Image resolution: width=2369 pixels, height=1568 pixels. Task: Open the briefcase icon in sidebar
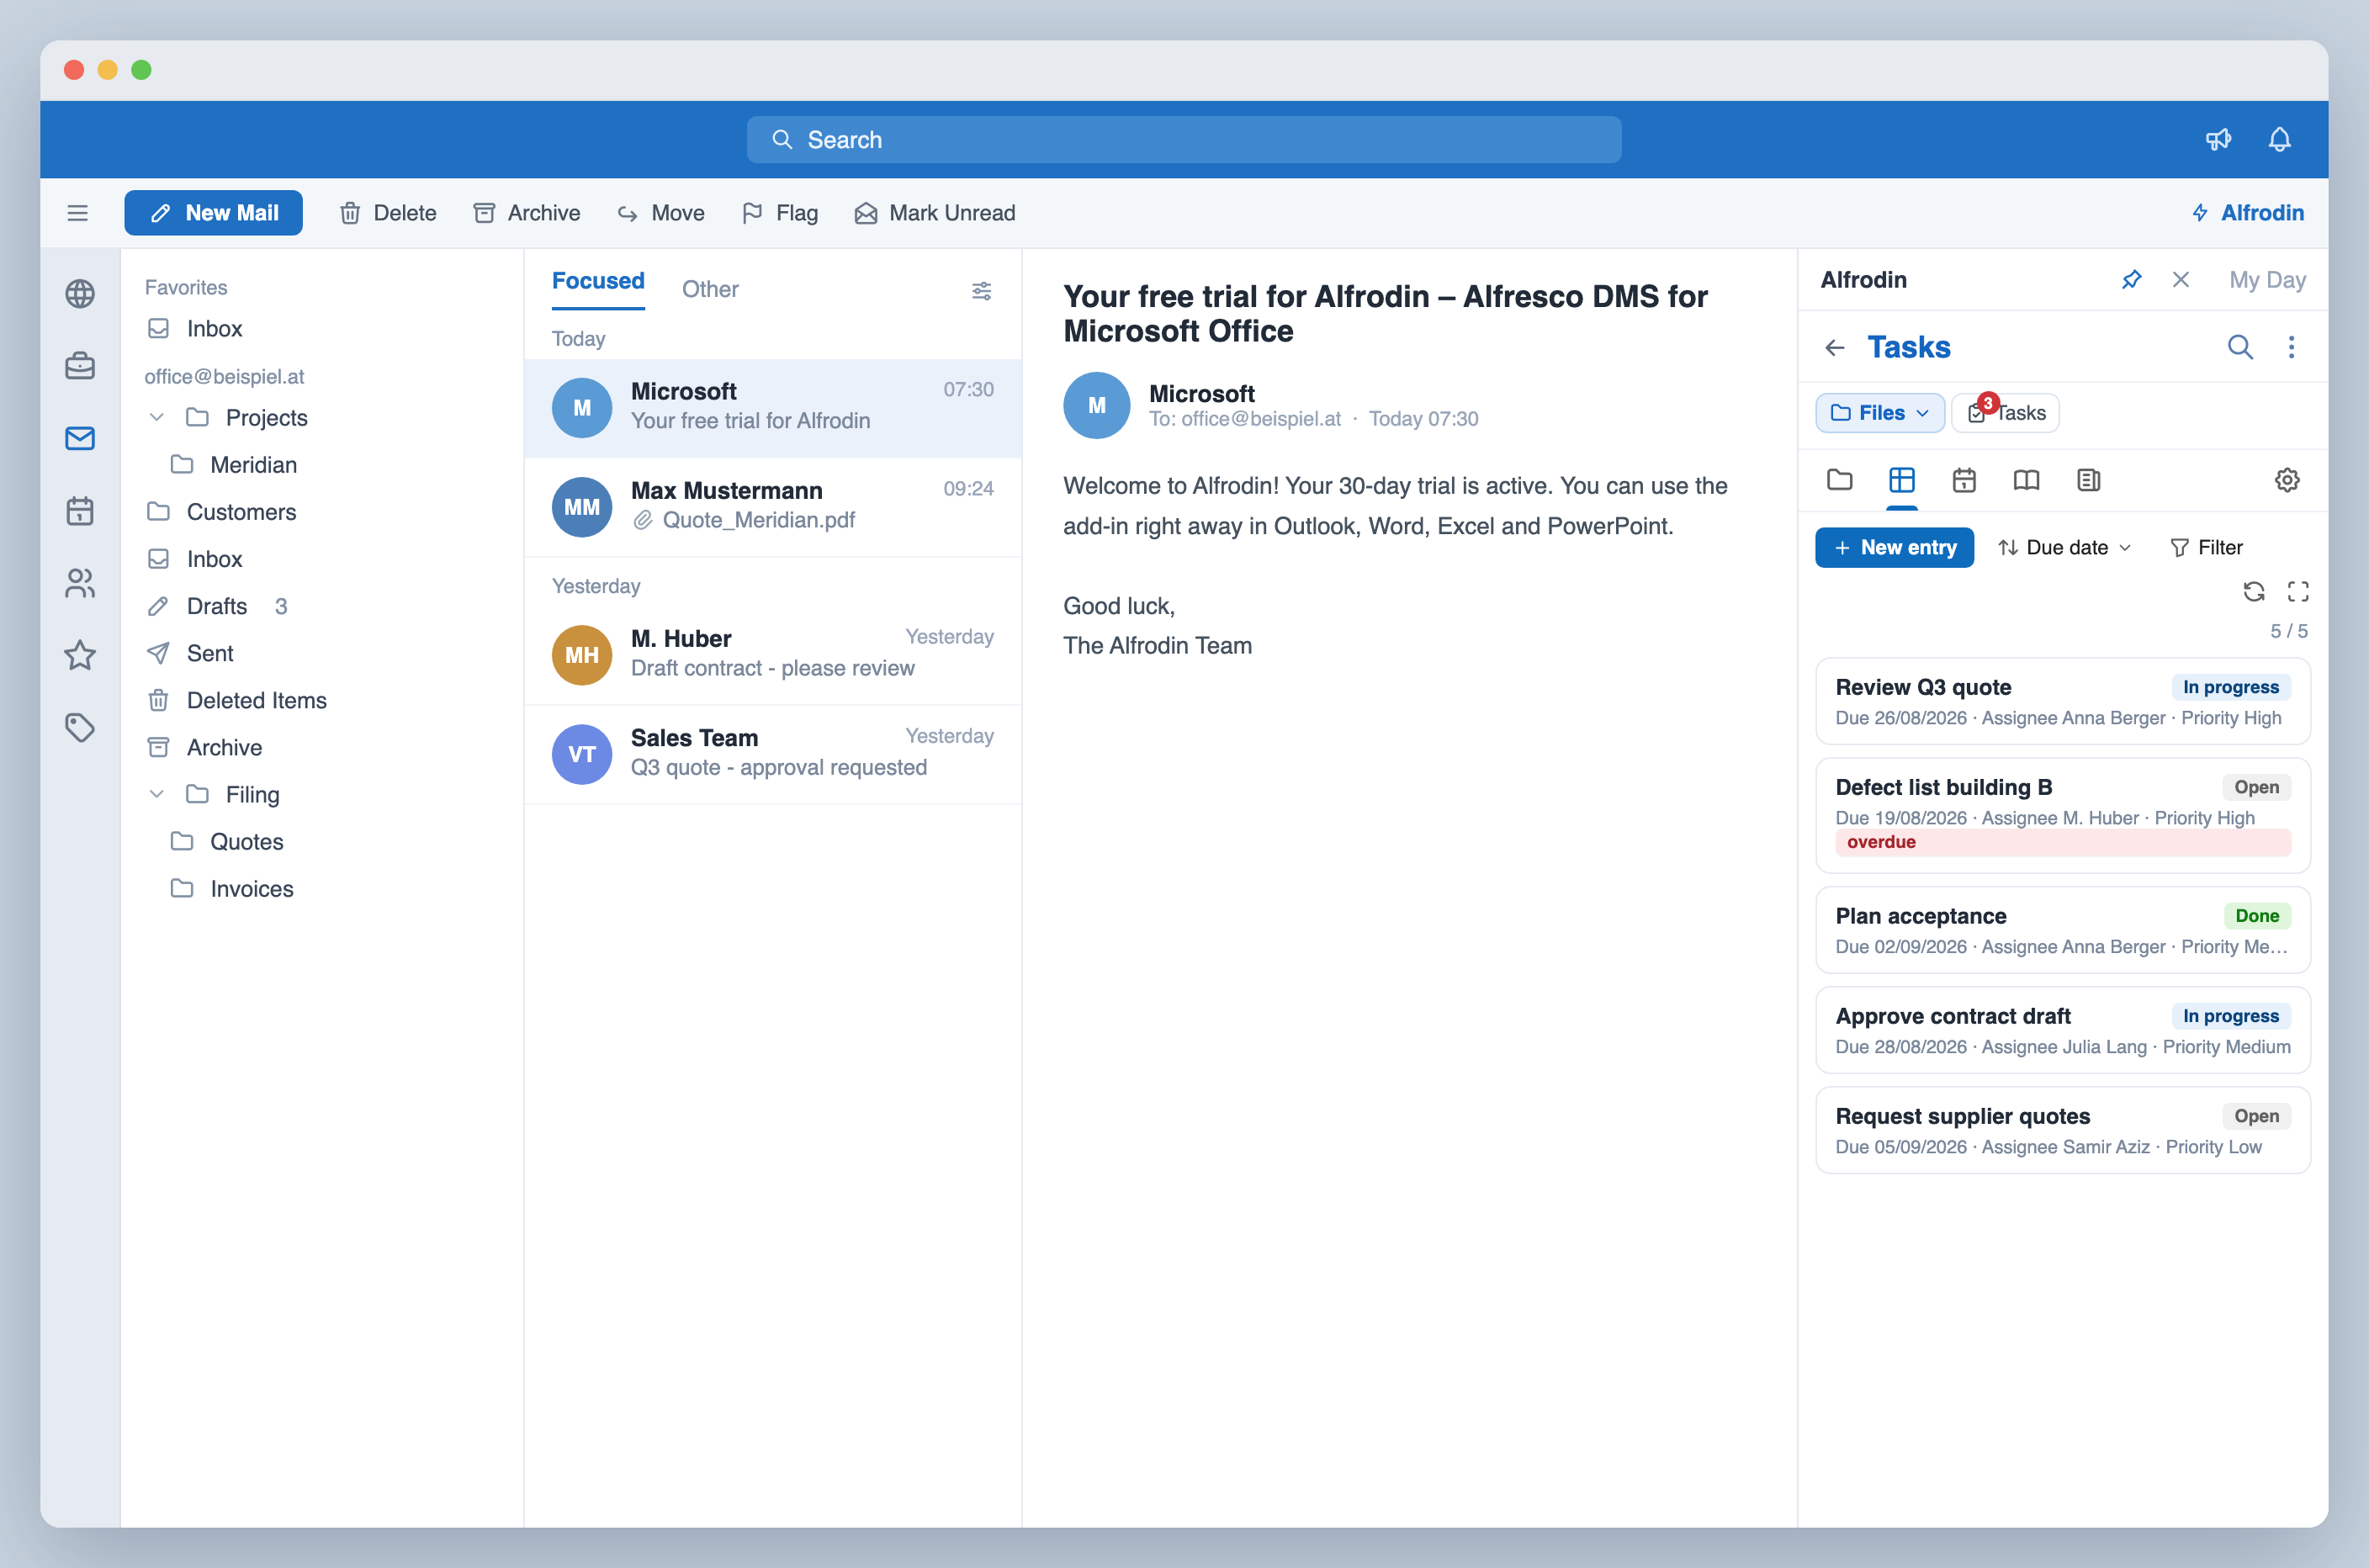(x=80, y=366)
